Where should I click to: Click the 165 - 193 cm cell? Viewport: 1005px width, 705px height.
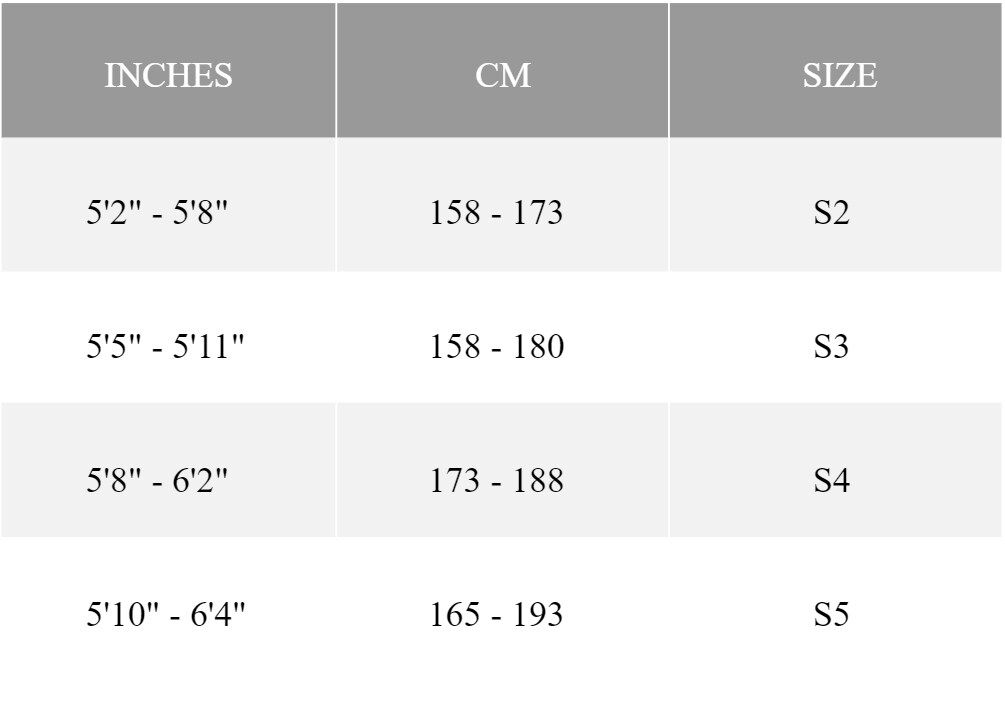502,606
